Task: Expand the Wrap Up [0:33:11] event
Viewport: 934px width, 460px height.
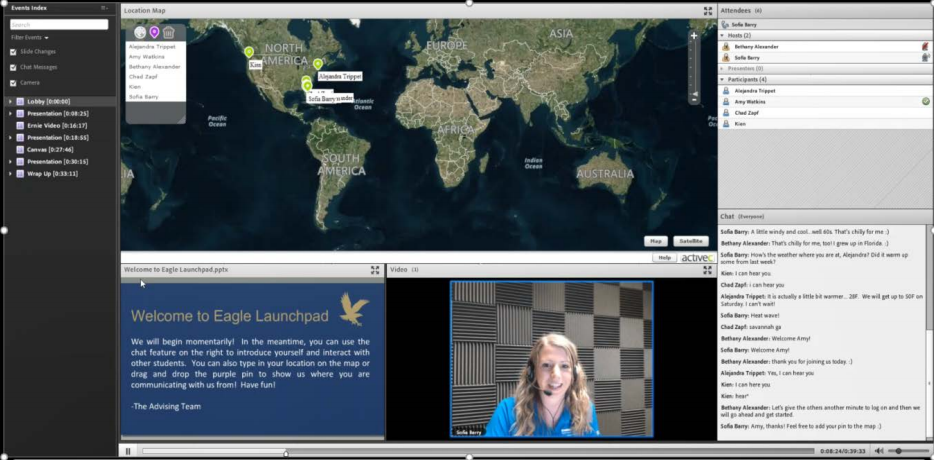Action: coord(10,173)
